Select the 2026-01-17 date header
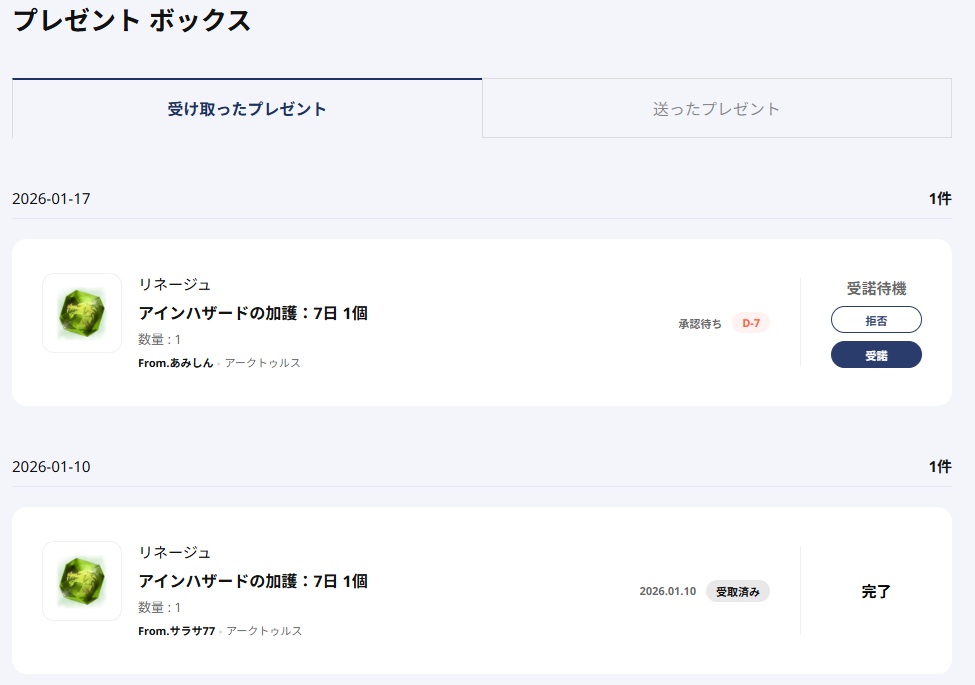This screenshot has height=685, width=975. (51, 199)
